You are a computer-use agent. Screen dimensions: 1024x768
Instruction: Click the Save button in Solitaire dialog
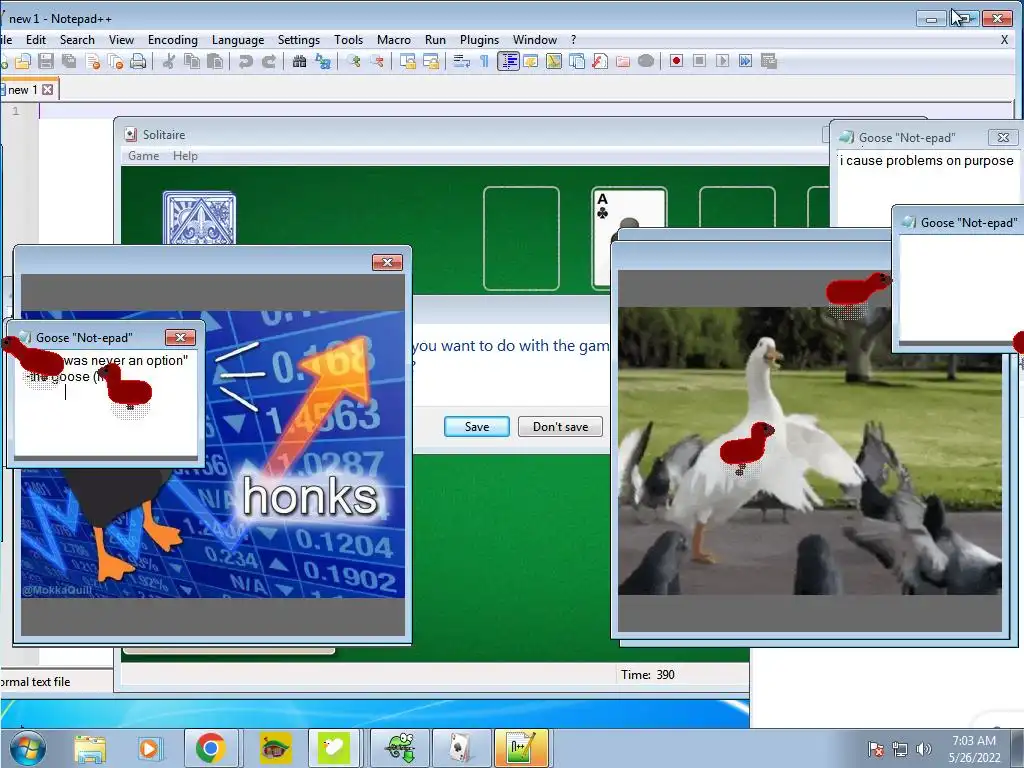(477, 426)
